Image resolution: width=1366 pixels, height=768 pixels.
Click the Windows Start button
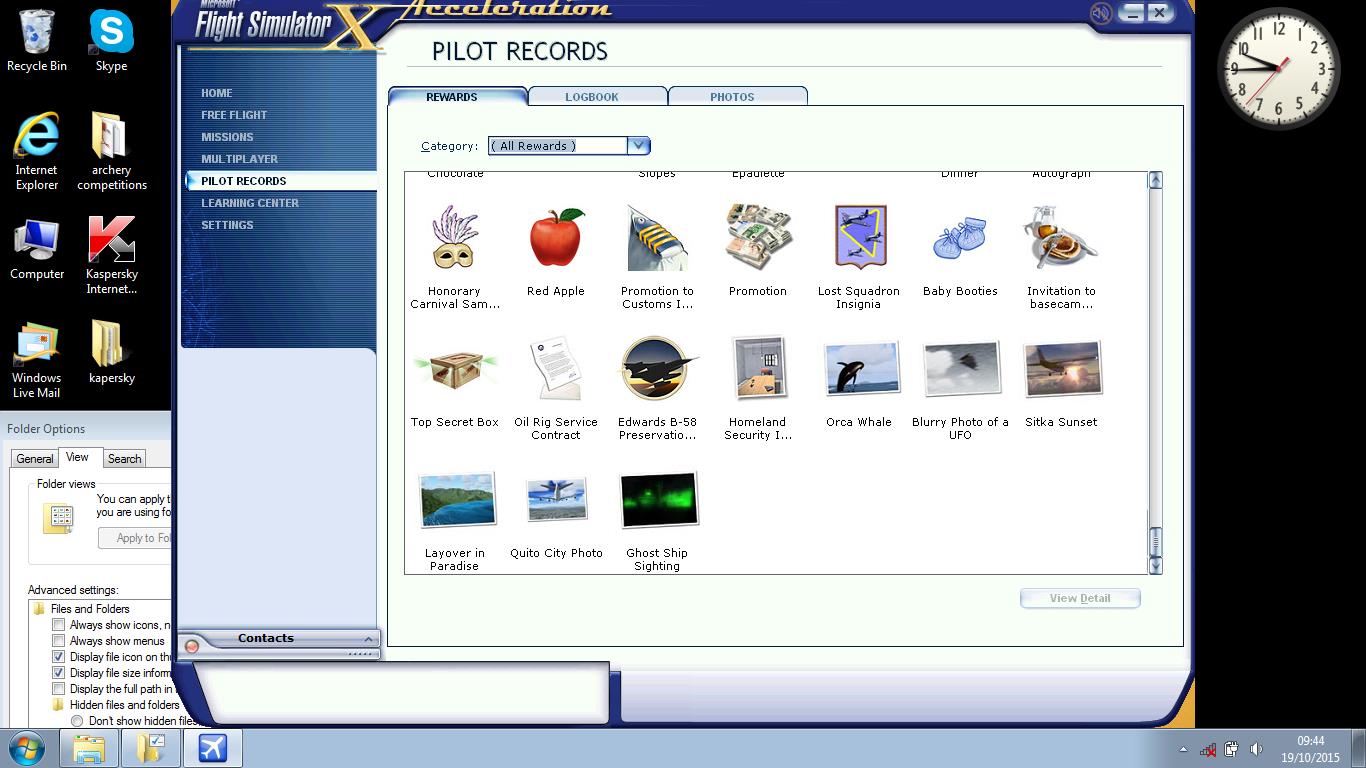(26, 748)
